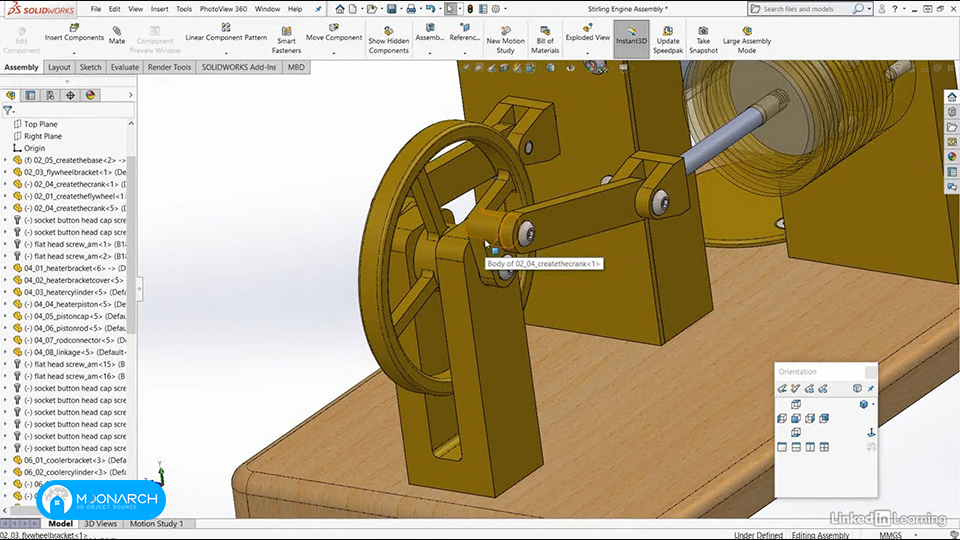This screenshot has height=540, width=960.
Task: Switch to the Sketch tab
Action: 91,67
